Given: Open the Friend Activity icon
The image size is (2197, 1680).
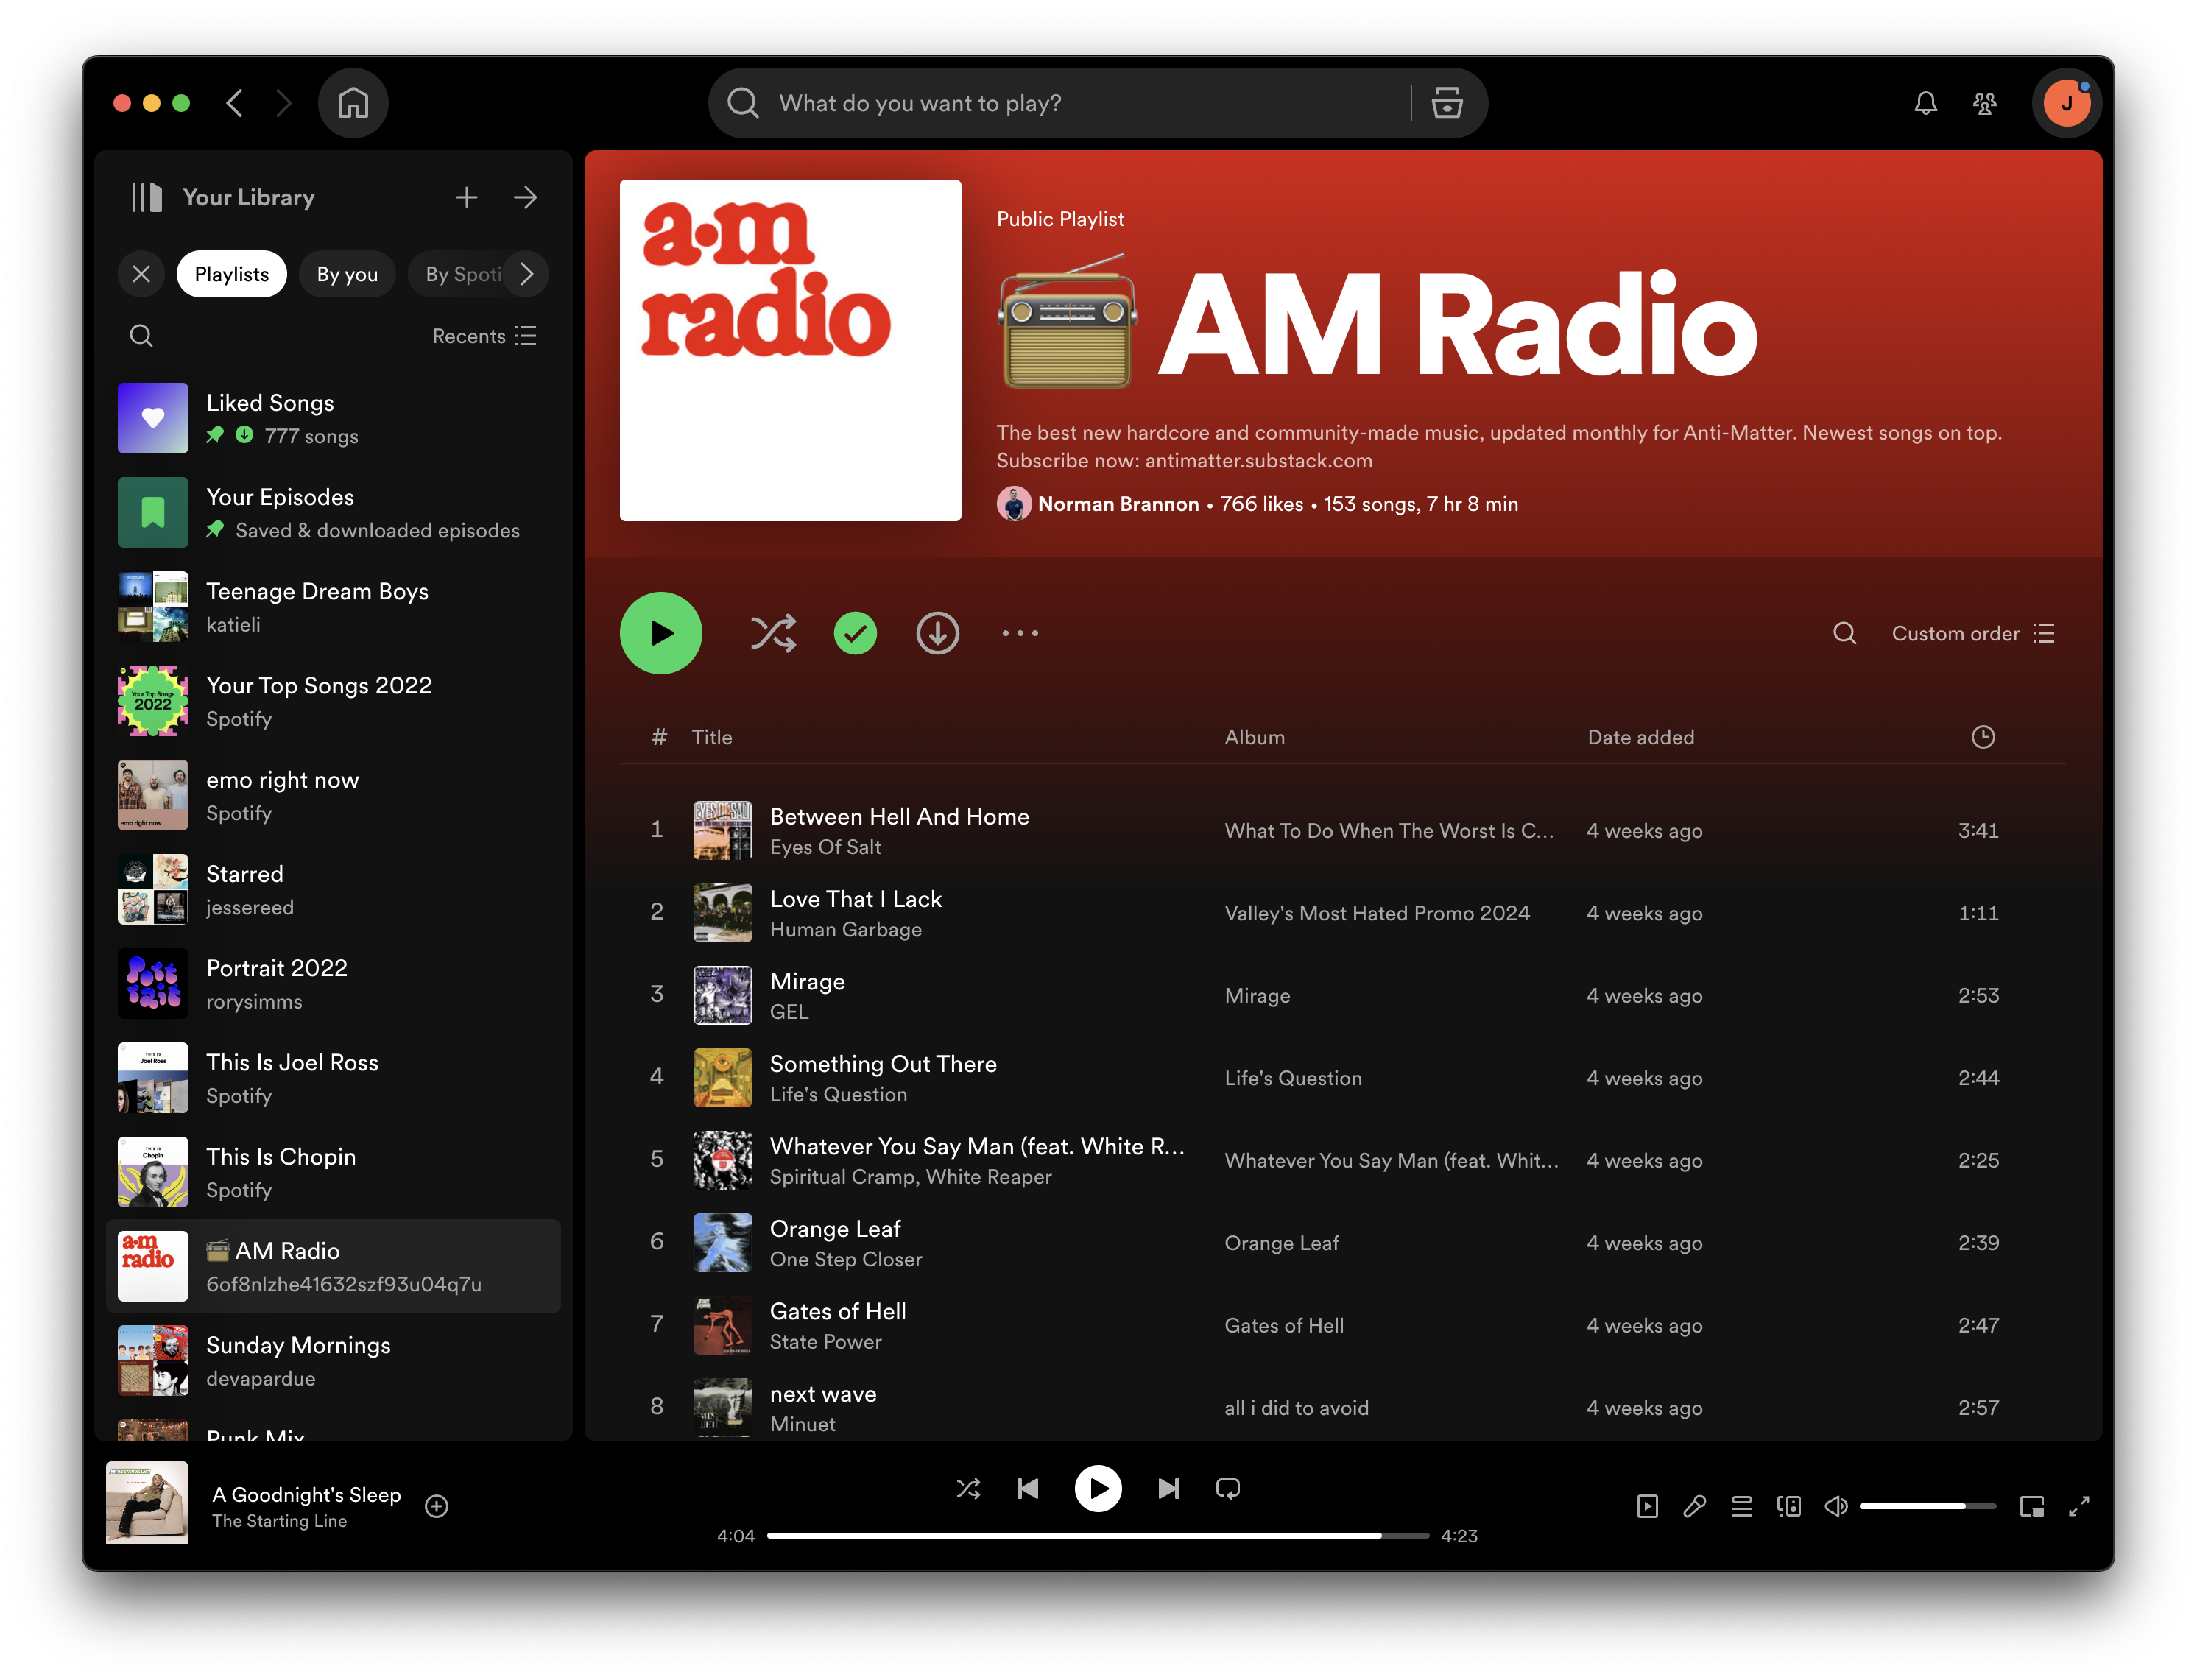Looking at the screenshot, I should click(1984, 103).
